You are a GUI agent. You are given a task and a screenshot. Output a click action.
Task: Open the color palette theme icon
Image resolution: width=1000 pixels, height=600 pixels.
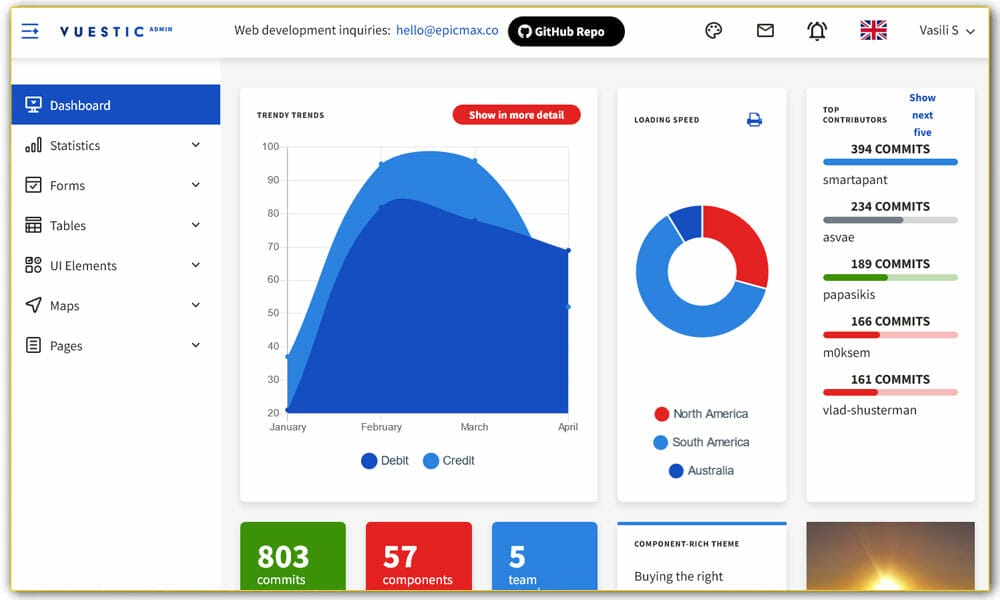pyautogui.click(x=713, y=31)
